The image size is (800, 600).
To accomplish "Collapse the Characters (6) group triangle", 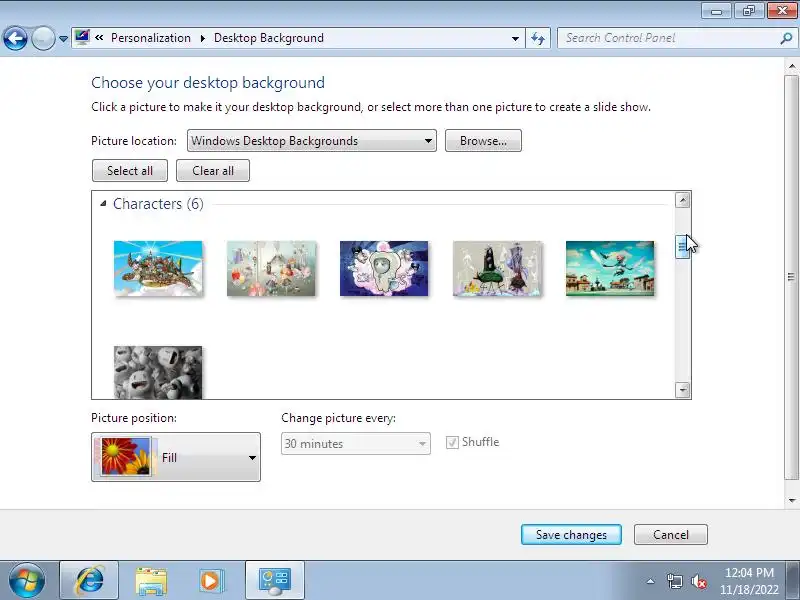I will 103,204.
